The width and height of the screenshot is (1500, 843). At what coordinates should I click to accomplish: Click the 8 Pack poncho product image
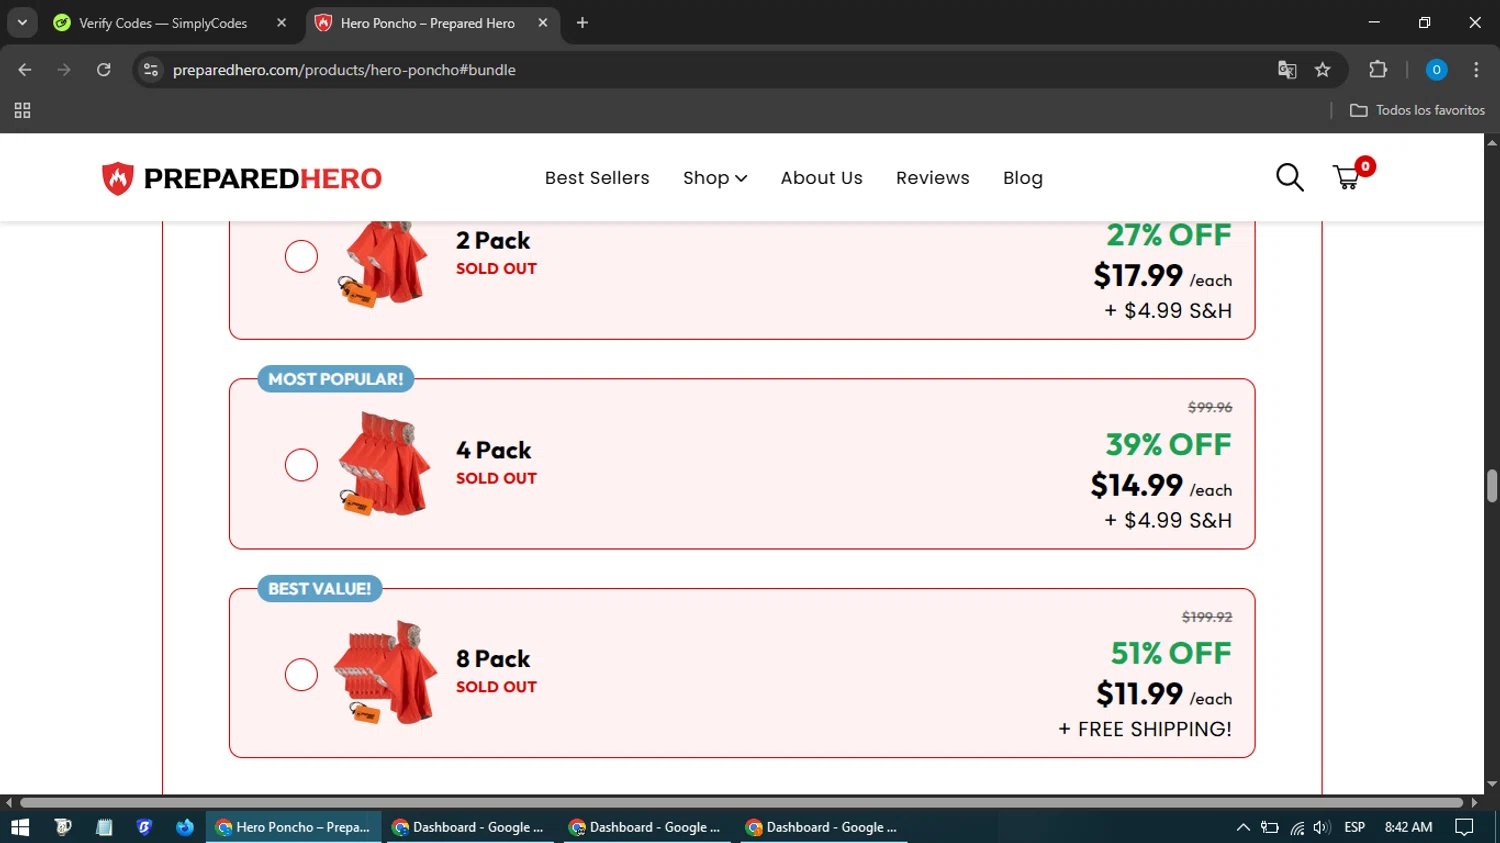[x=385, y=672]
